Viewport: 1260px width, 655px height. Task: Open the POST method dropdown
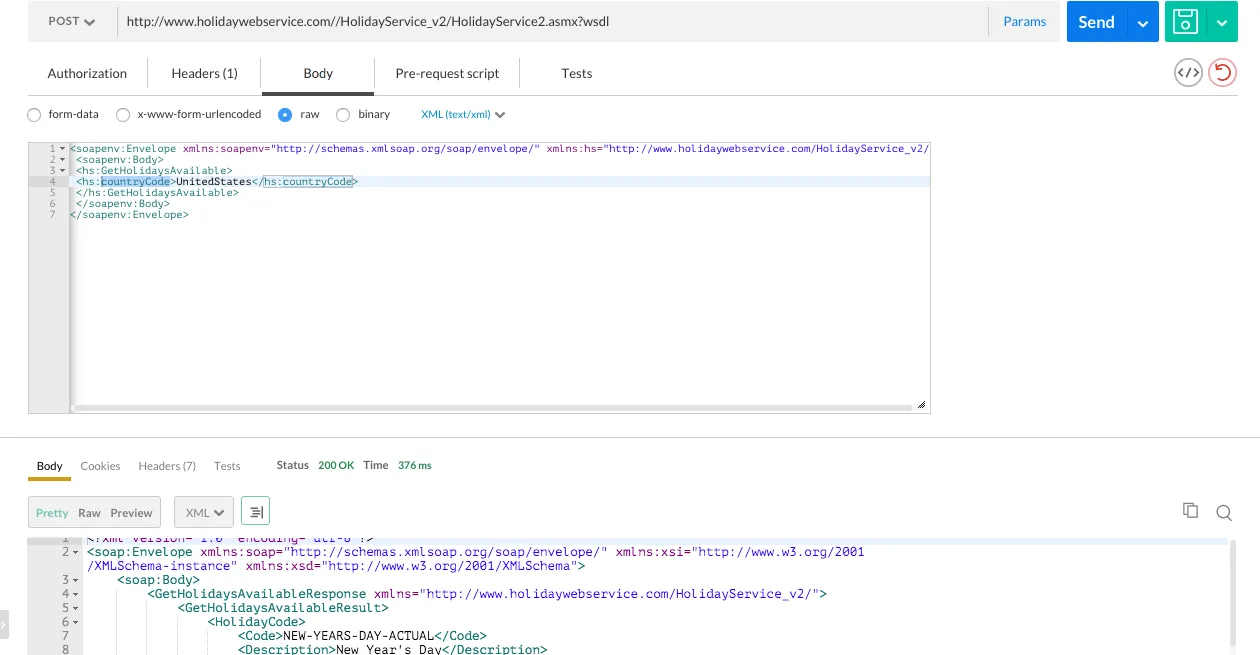[71, 22]
